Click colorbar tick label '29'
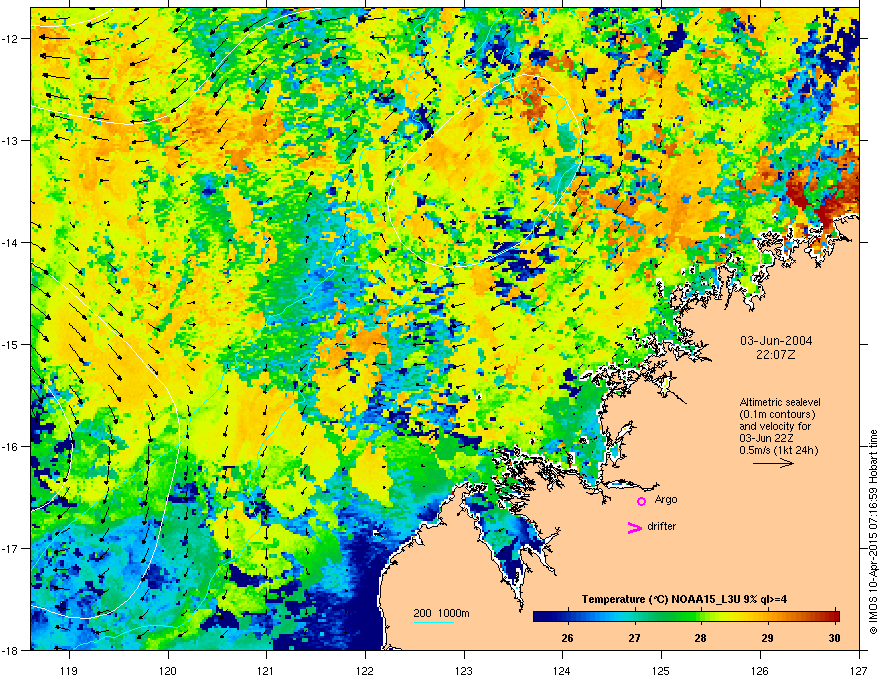880x680 pixels. tap(767, 638)
